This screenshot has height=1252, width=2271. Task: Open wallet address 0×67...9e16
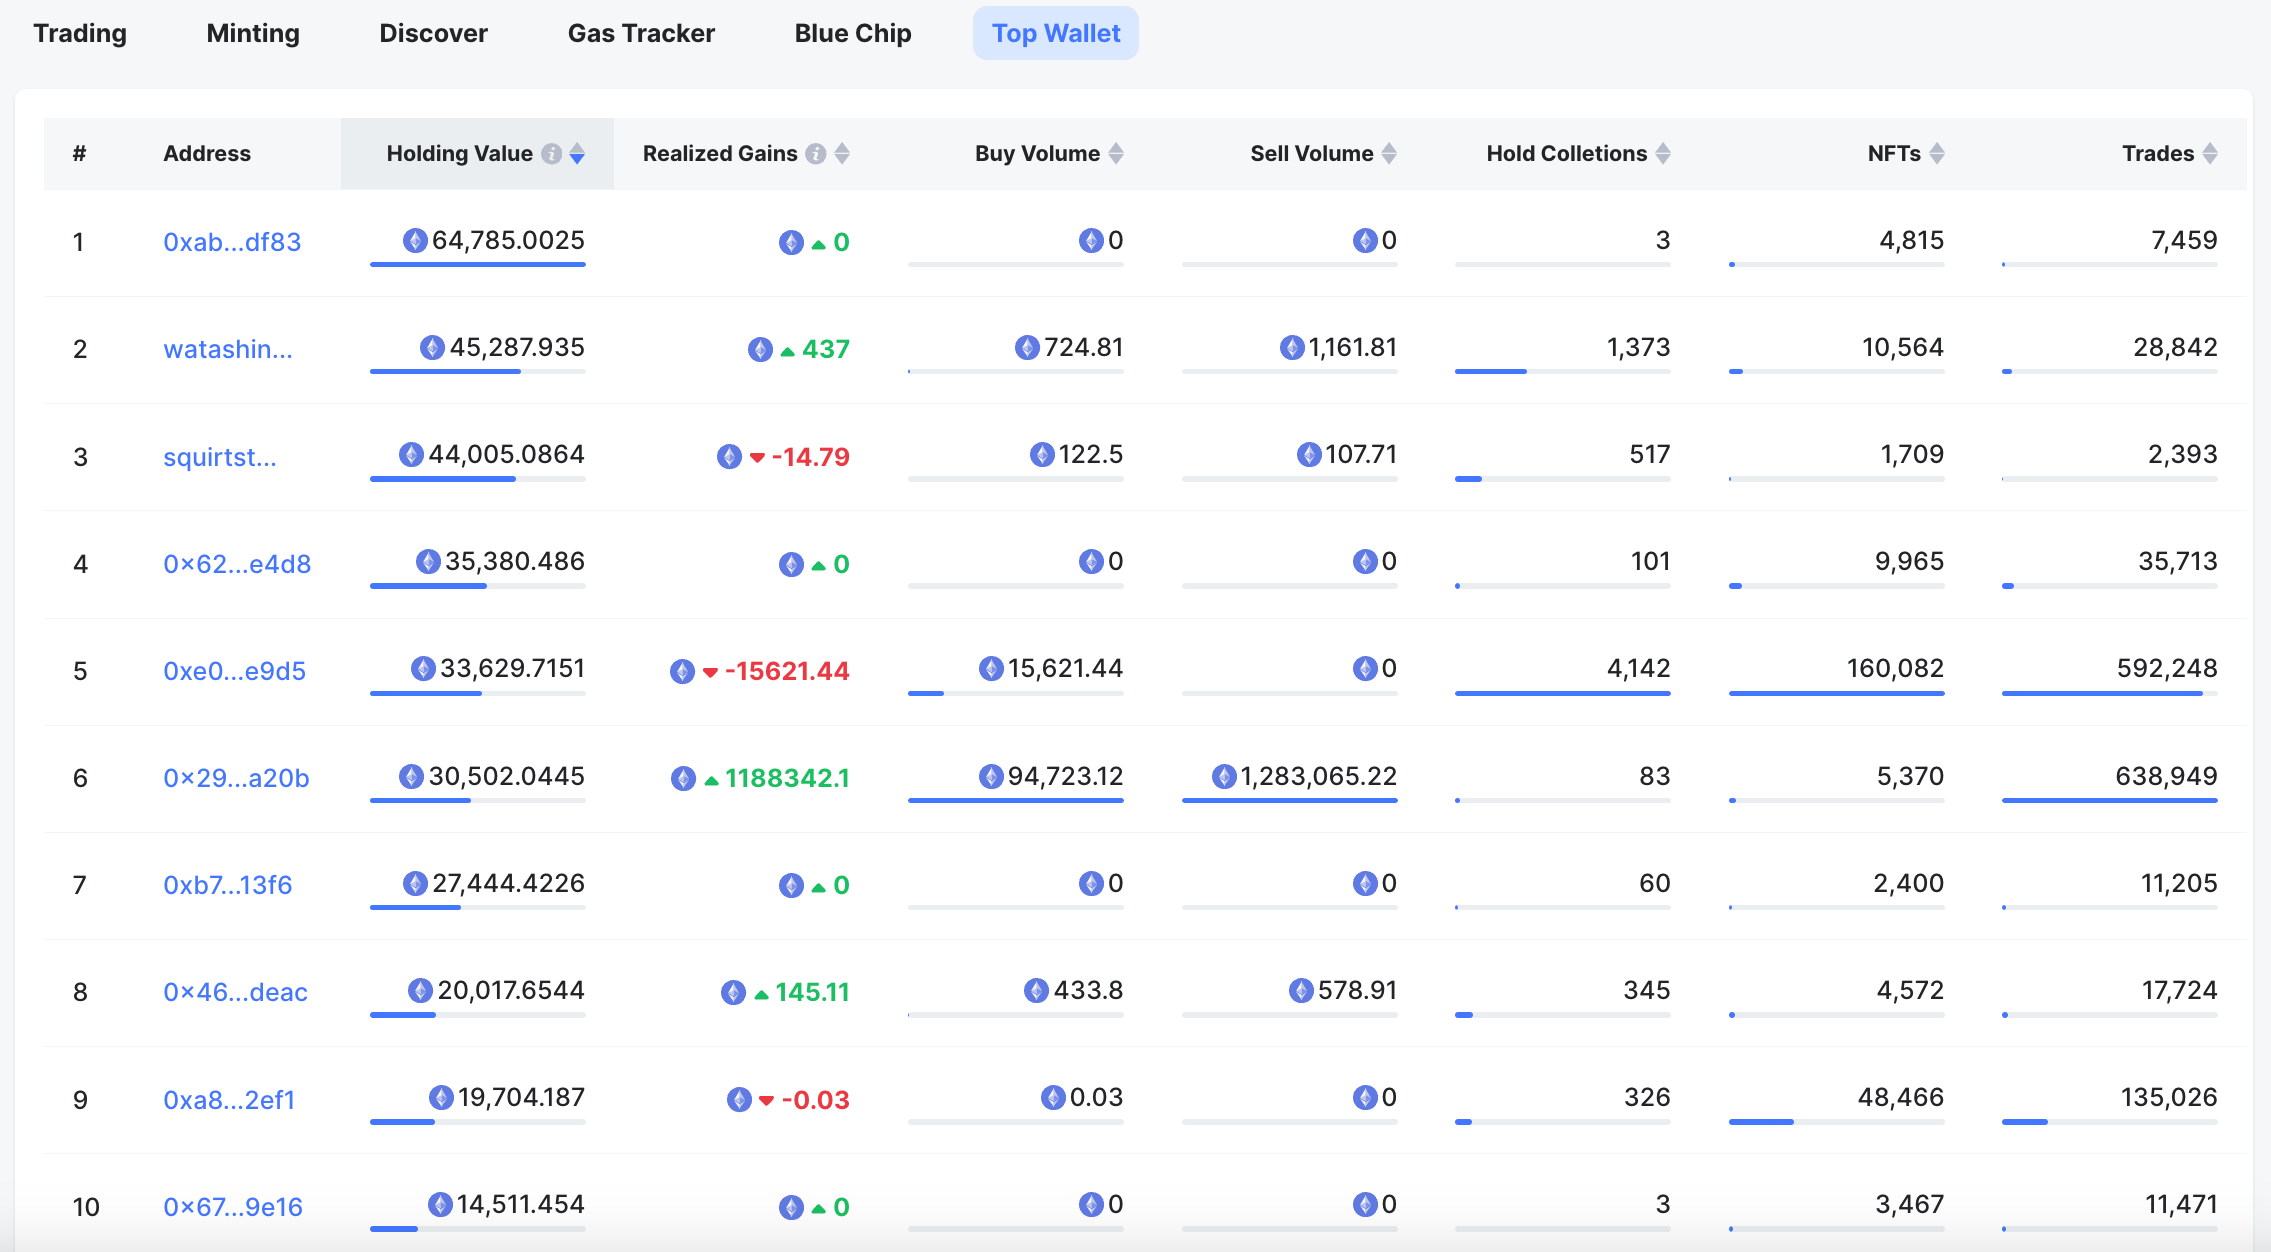tap(233, 1207)
